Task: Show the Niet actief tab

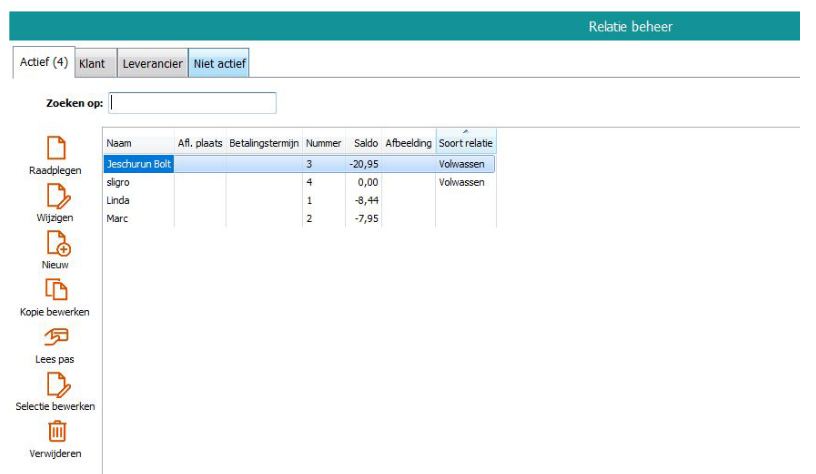Action: [219, 63]
